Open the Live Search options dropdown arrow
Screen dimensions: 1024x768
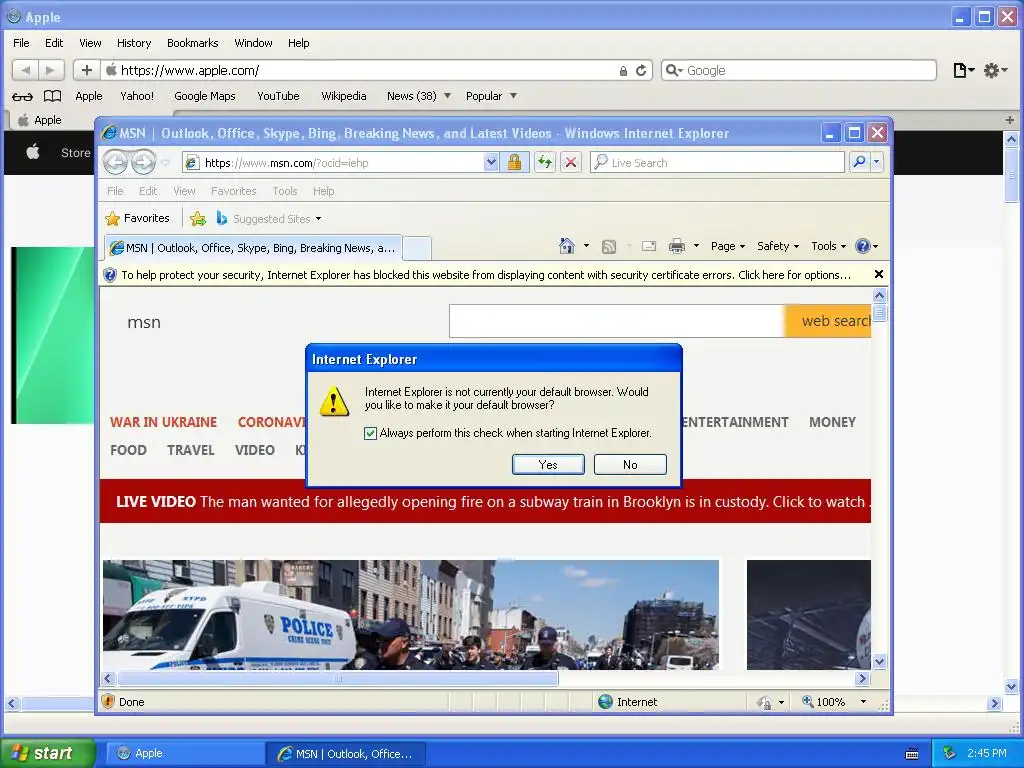tap(876, 162)
